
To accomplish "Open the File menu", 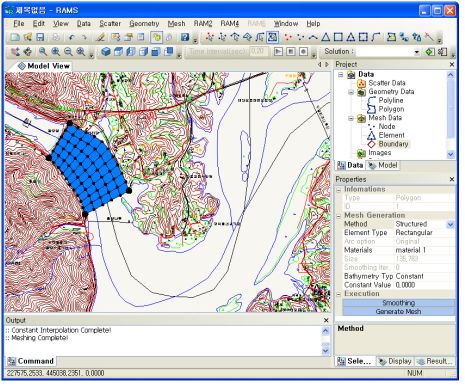I will click(19, 24).
